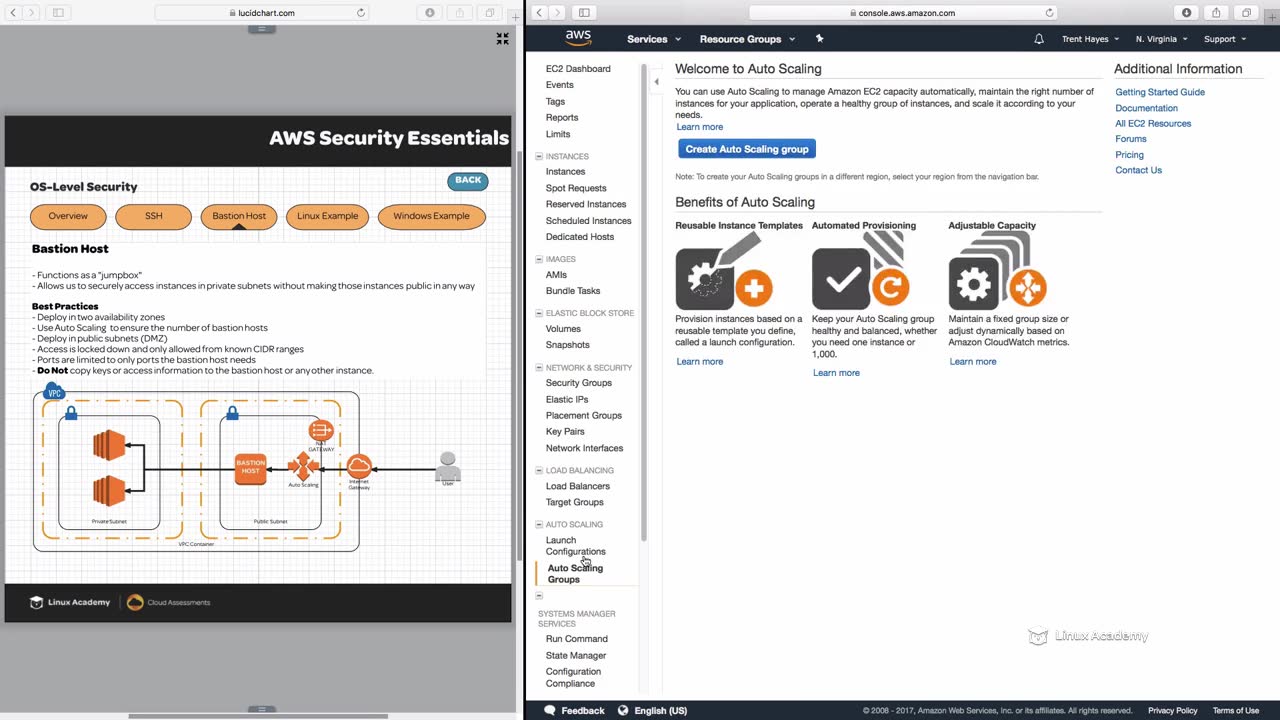Switch to the Windows Example slide tab

(x=431, y=216)
